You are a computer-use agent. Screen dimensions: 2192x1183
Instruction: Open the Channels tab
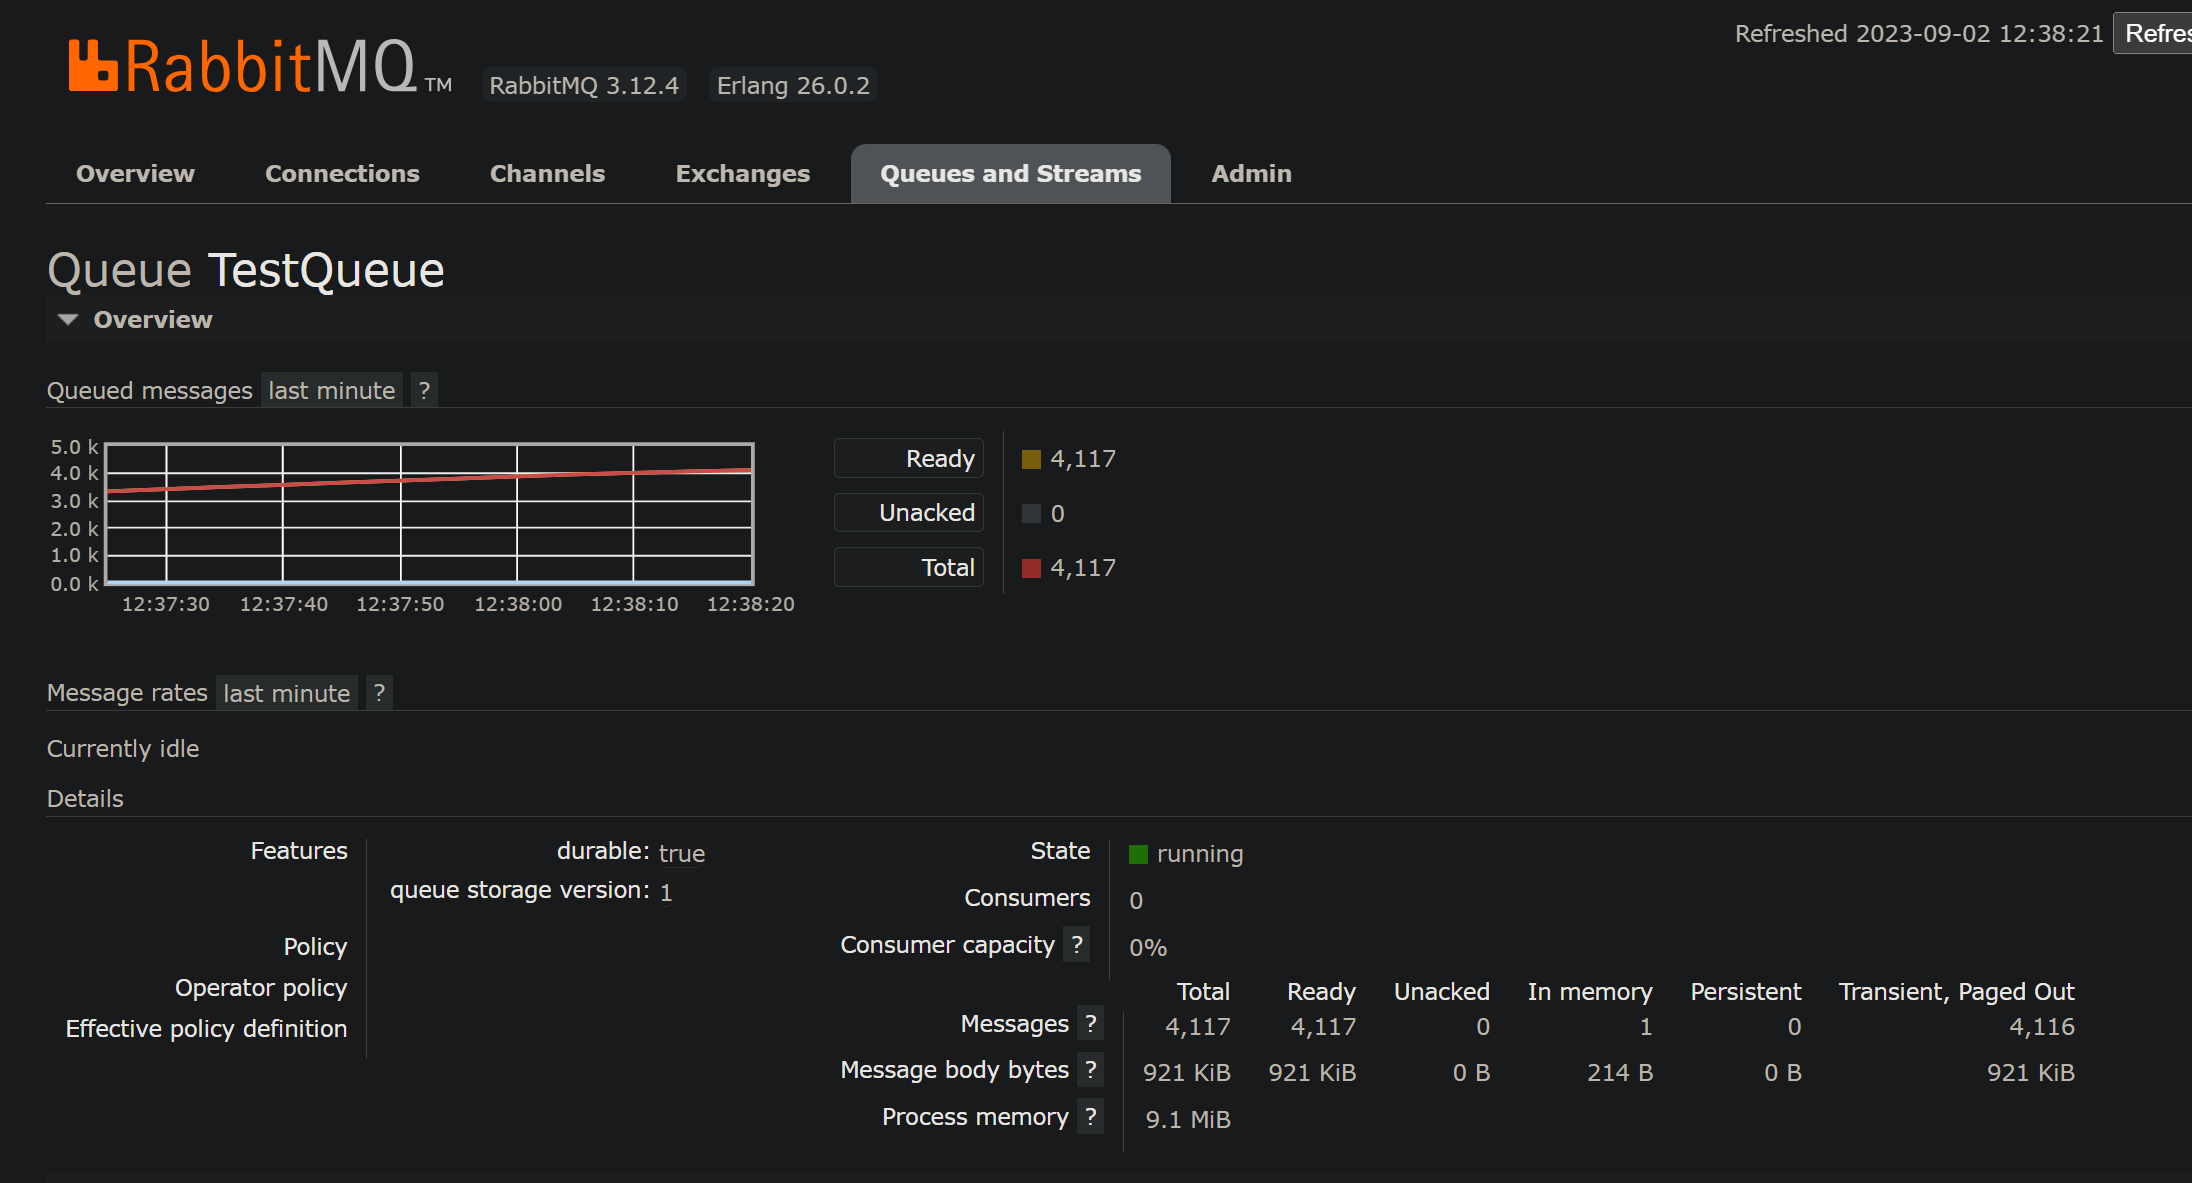pyautogui.click(x=547, y=174)
